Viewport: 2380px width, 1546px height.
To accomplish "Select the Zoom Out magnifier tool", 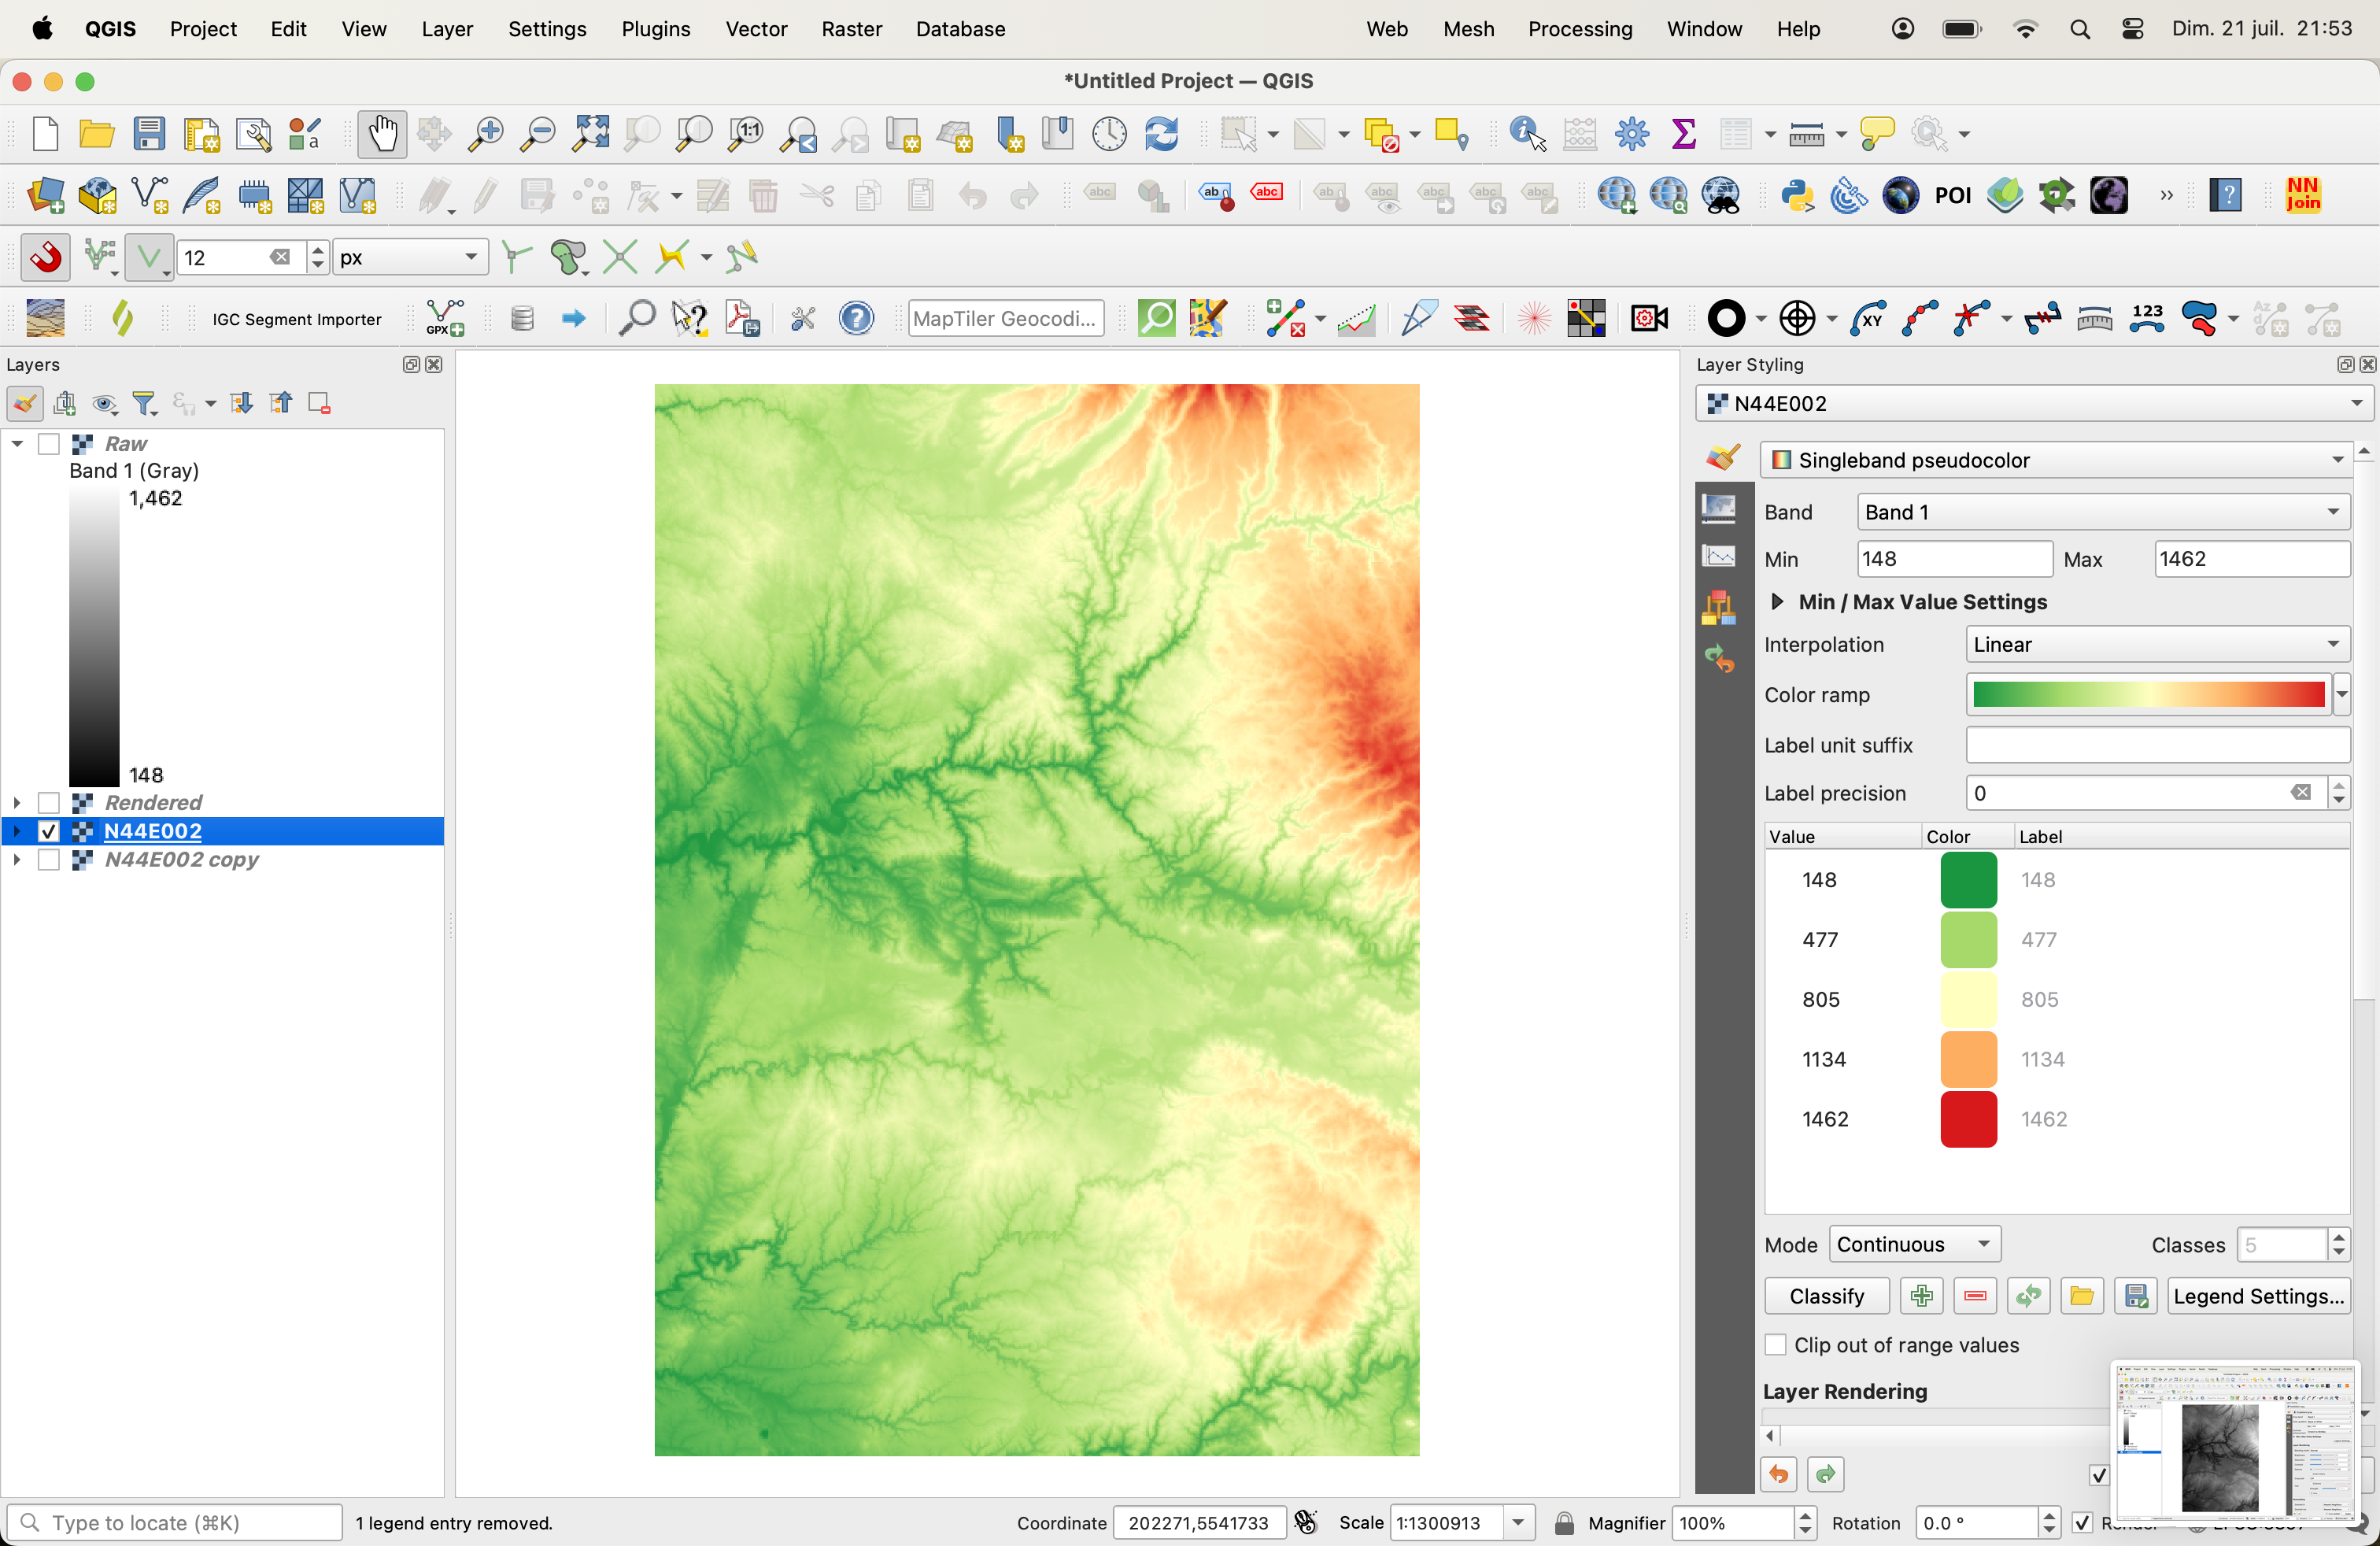I will pyautogui.click(x=539, y=134).
